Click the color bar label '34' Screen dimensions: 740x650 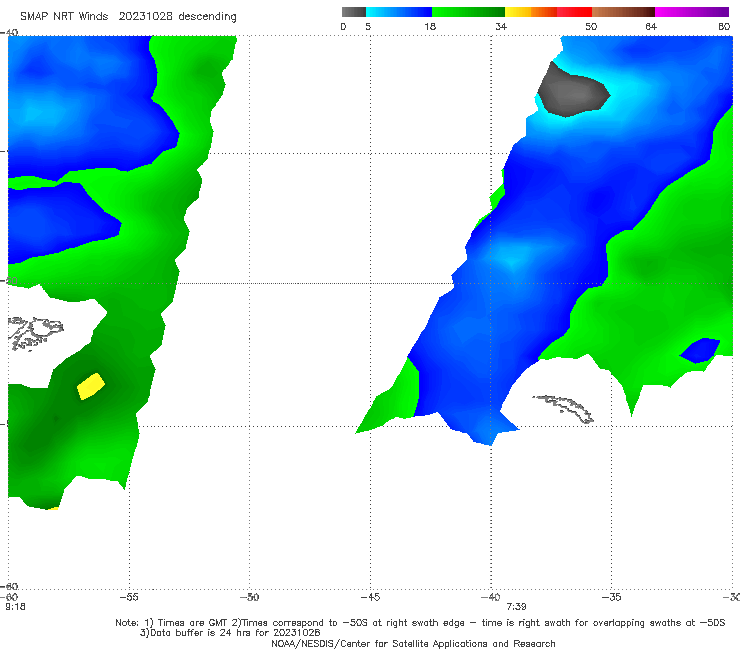point(501,27)
